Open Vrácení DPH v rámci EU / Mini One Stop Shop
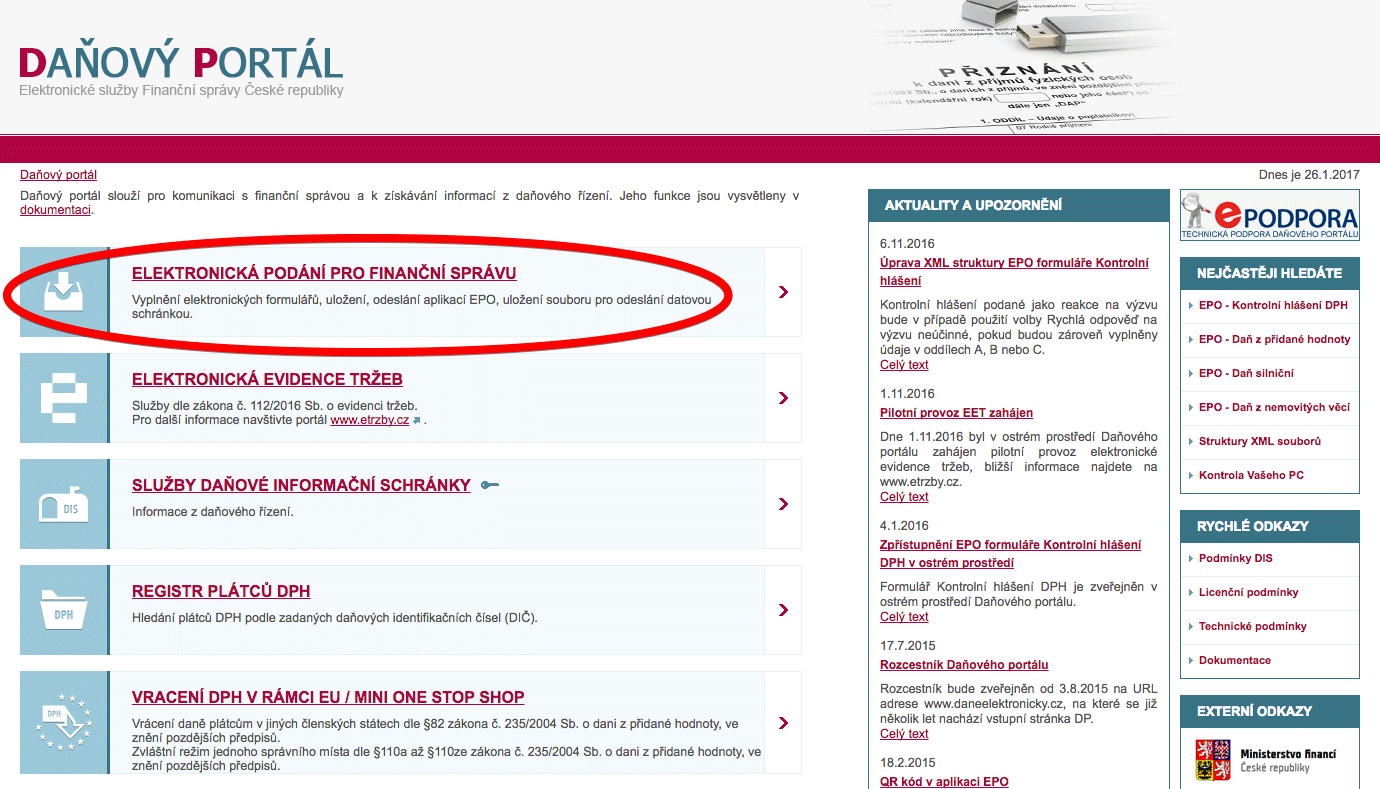 click(x=328, y=698)
